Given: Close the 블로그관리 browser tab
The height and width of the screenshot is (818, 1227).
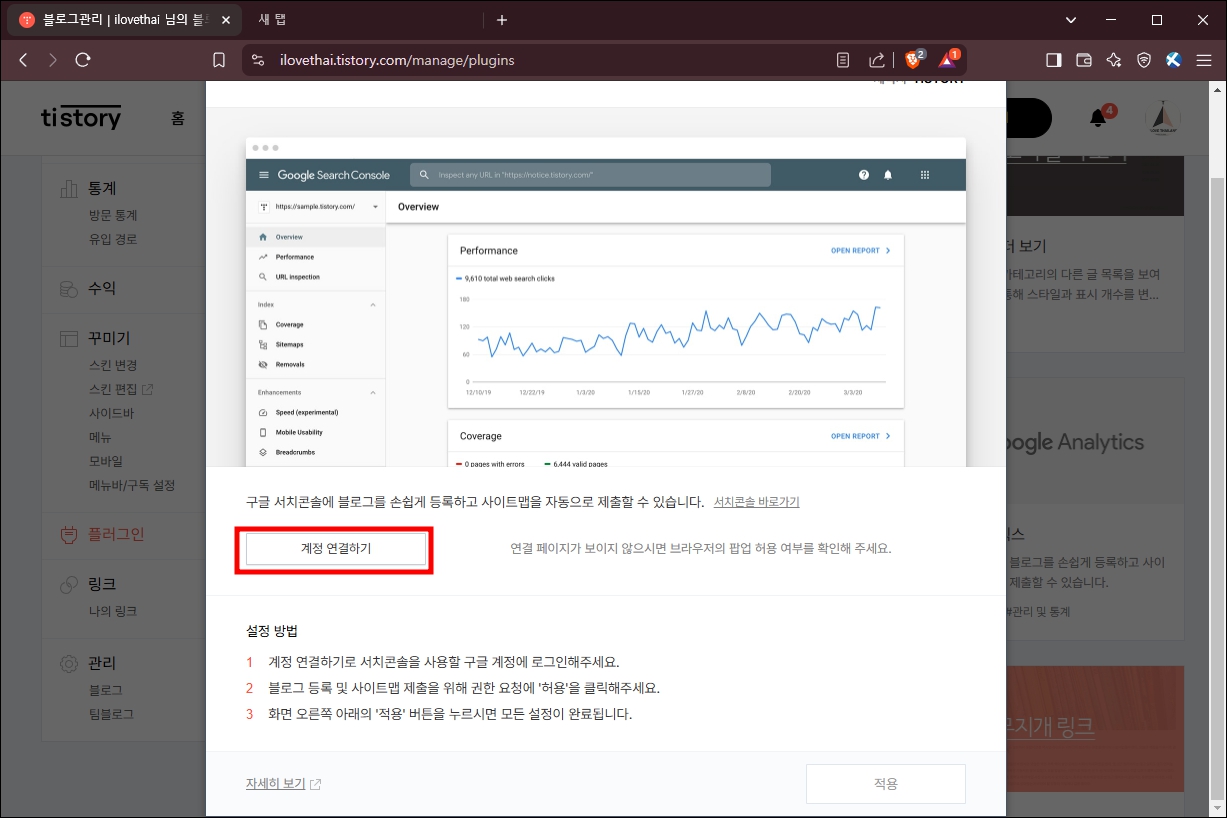Looking at the screenshot, I should [224, 20].
